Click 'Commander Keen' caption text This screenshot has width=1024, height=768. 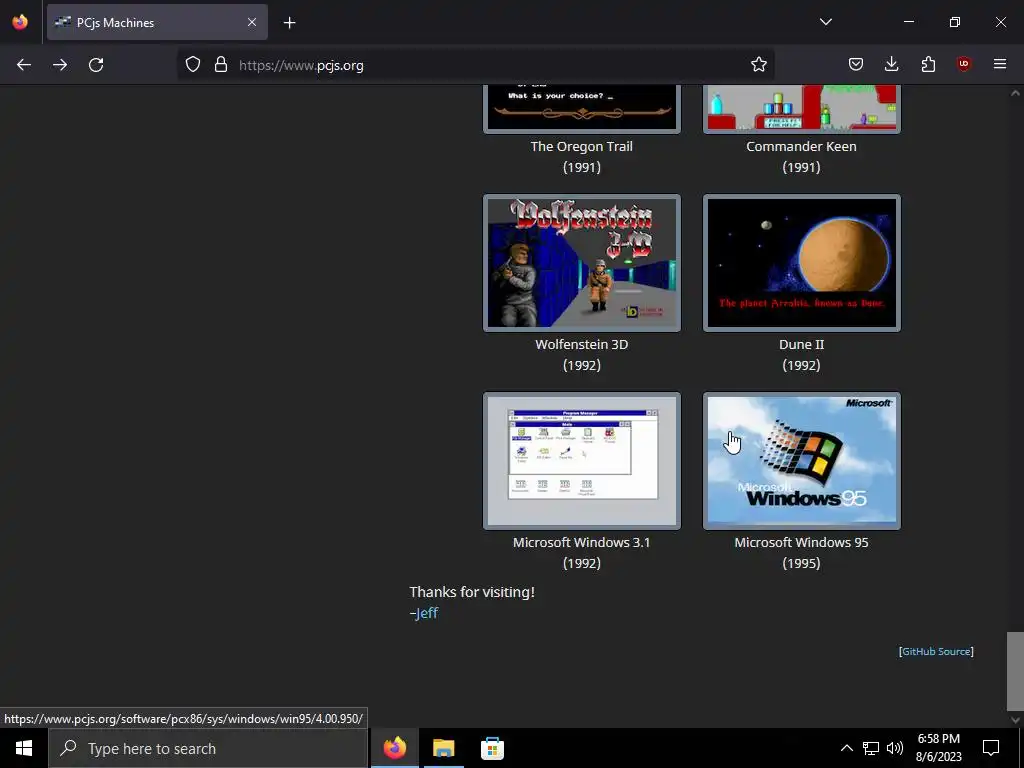801,146
